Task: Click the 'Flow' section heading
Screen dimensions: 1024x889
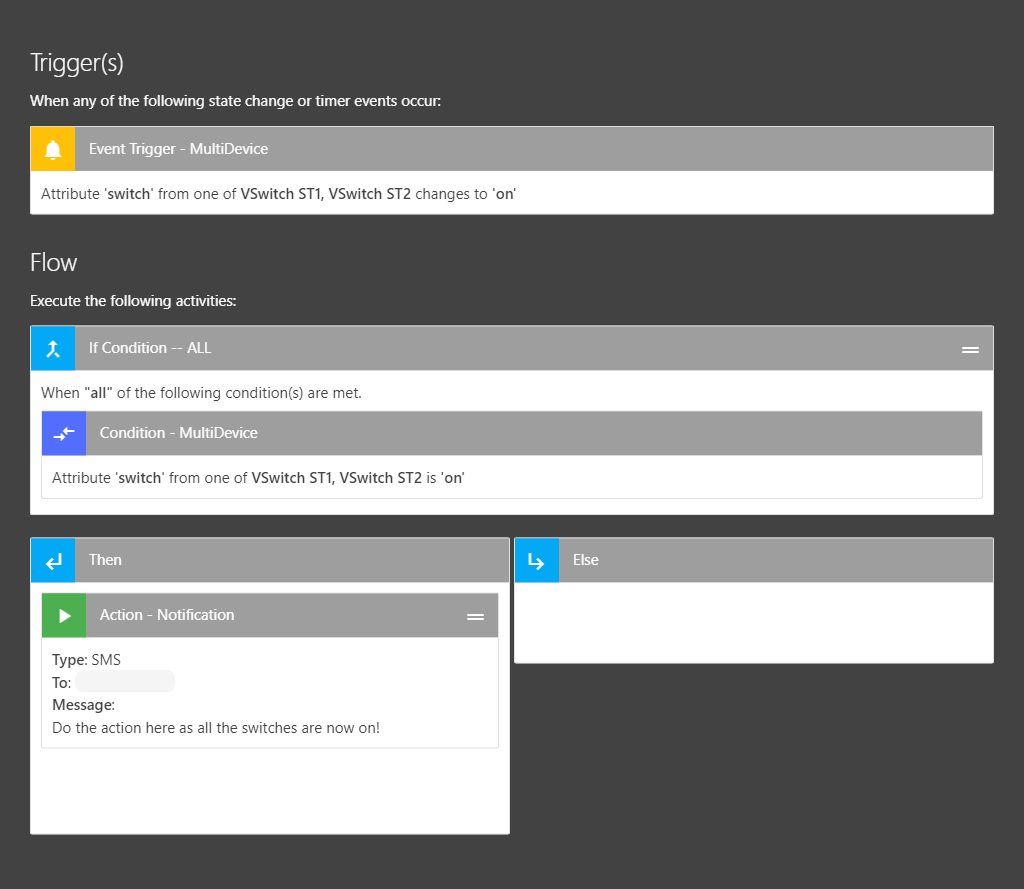Action: click(x=53, y=262)
